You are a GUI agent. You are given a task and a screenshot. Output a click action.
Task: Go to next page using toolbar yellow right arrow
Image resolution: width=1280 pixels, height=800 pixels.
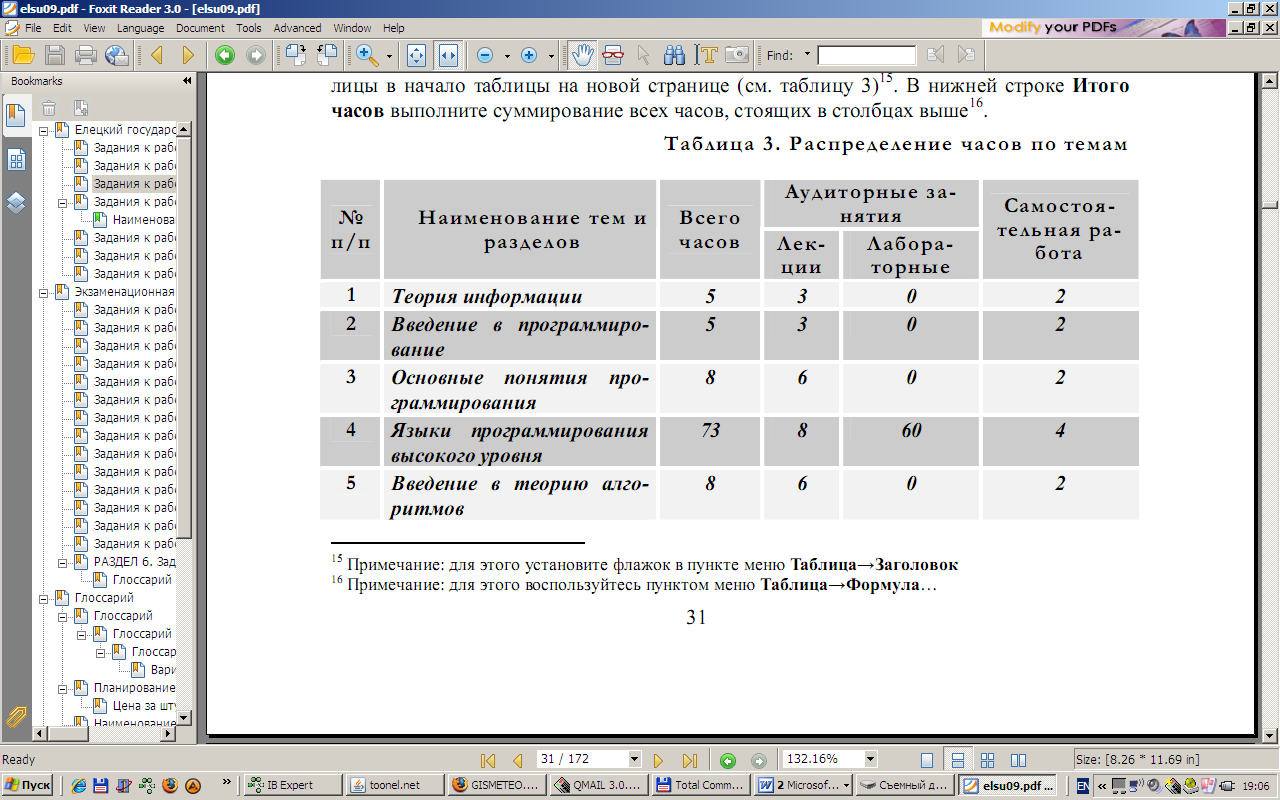(x=187, y=55)
